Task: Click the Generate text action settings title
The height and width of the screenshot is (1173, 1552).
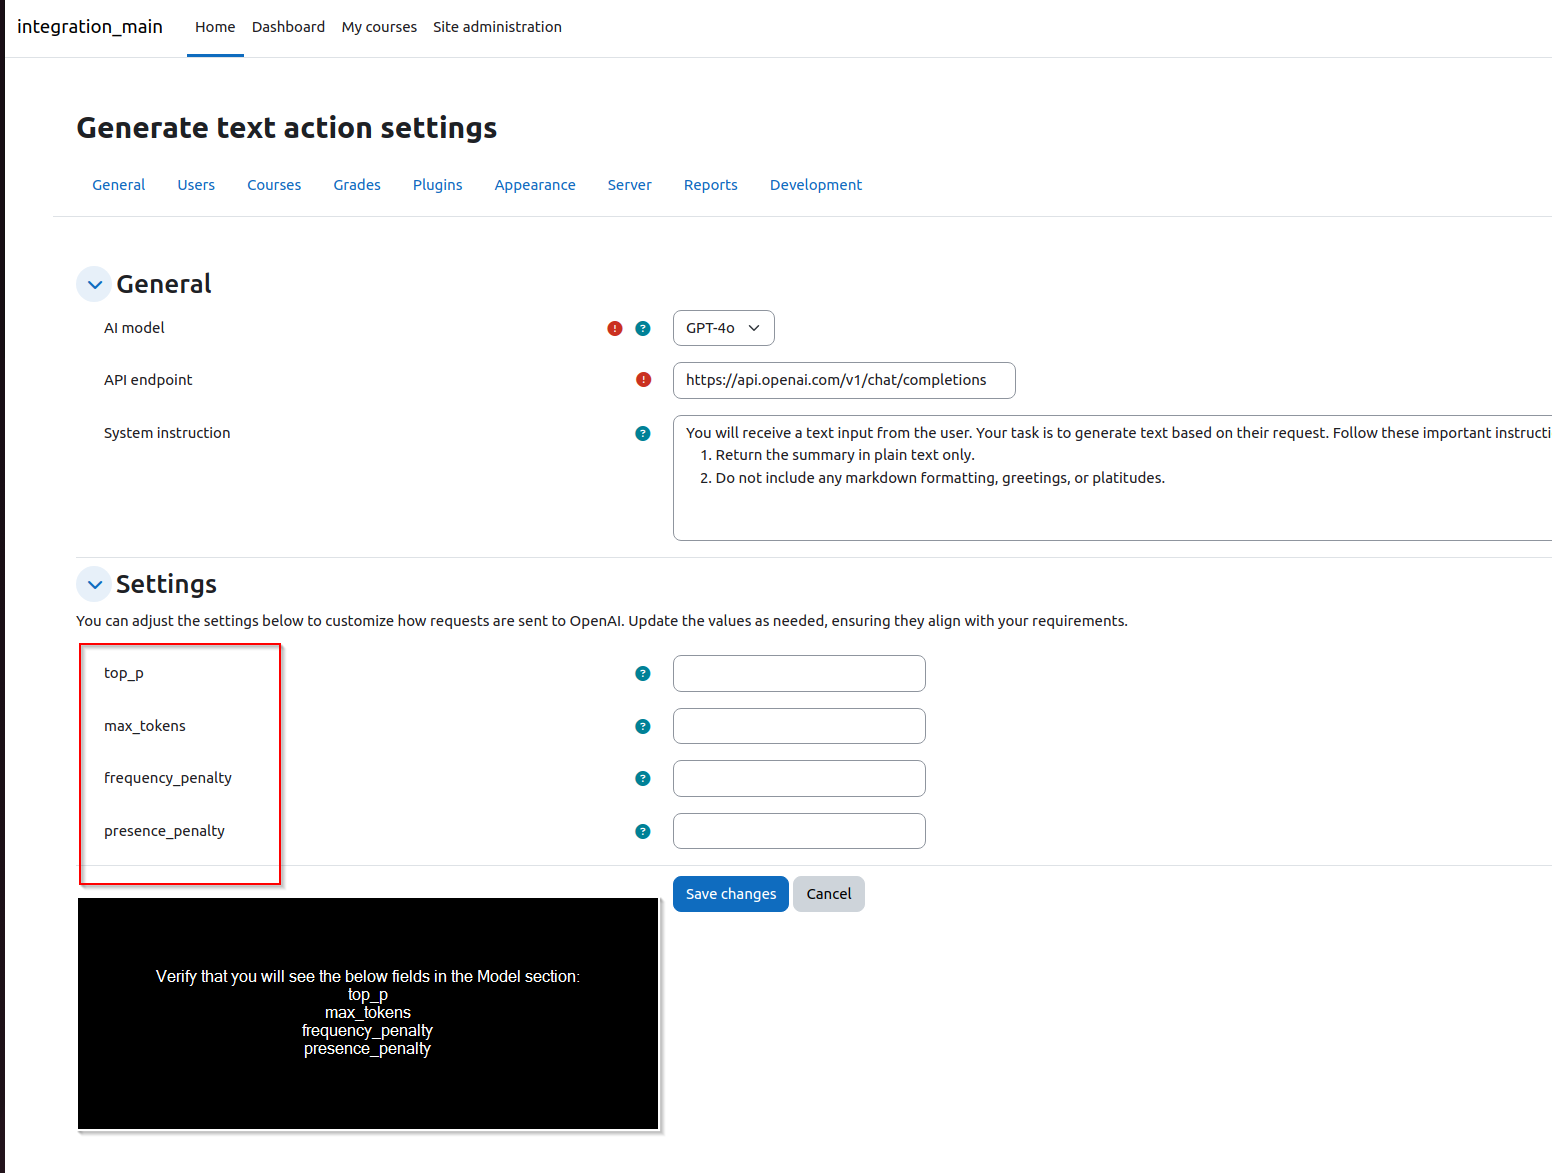Action: point(287,128)
